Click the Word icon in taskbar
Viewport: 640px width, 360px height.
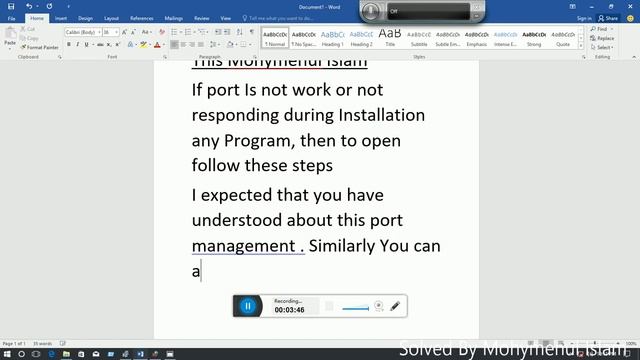coord(140,354)
